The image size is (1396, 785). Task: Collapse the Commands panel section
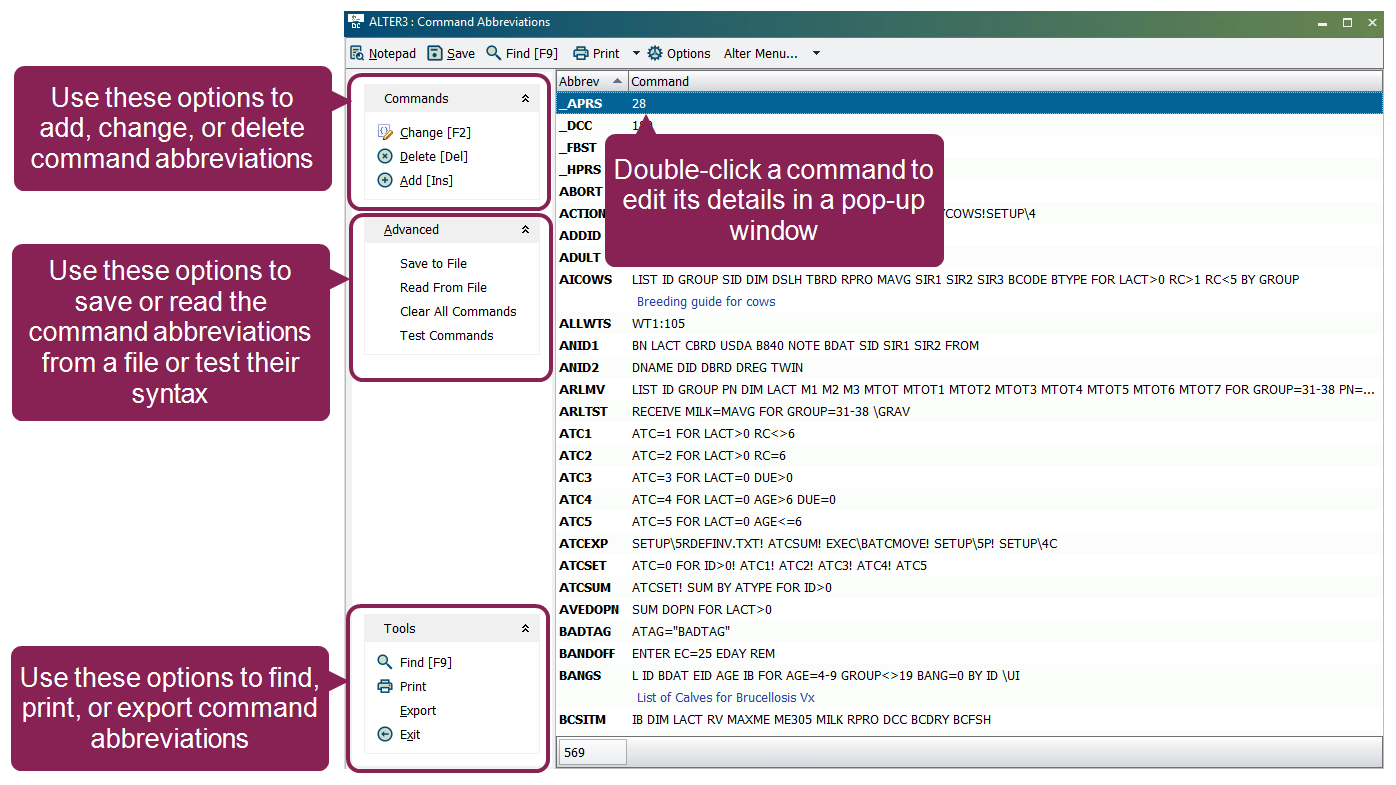click(525, 99)
